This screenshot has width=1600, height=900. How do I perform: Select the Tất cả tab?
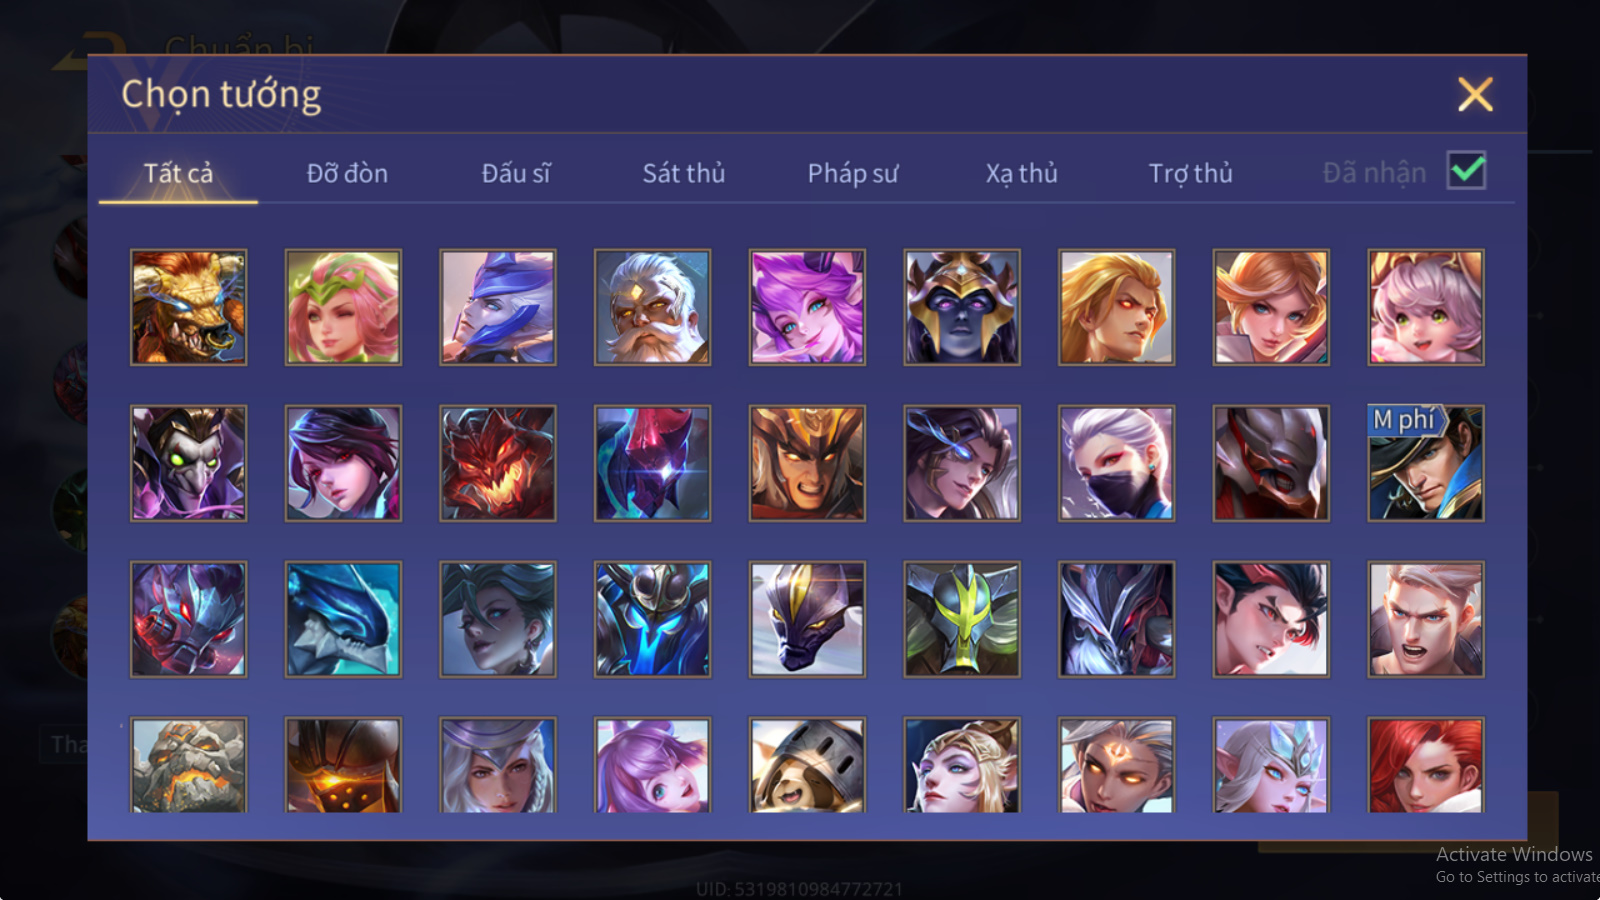(178, 173)
